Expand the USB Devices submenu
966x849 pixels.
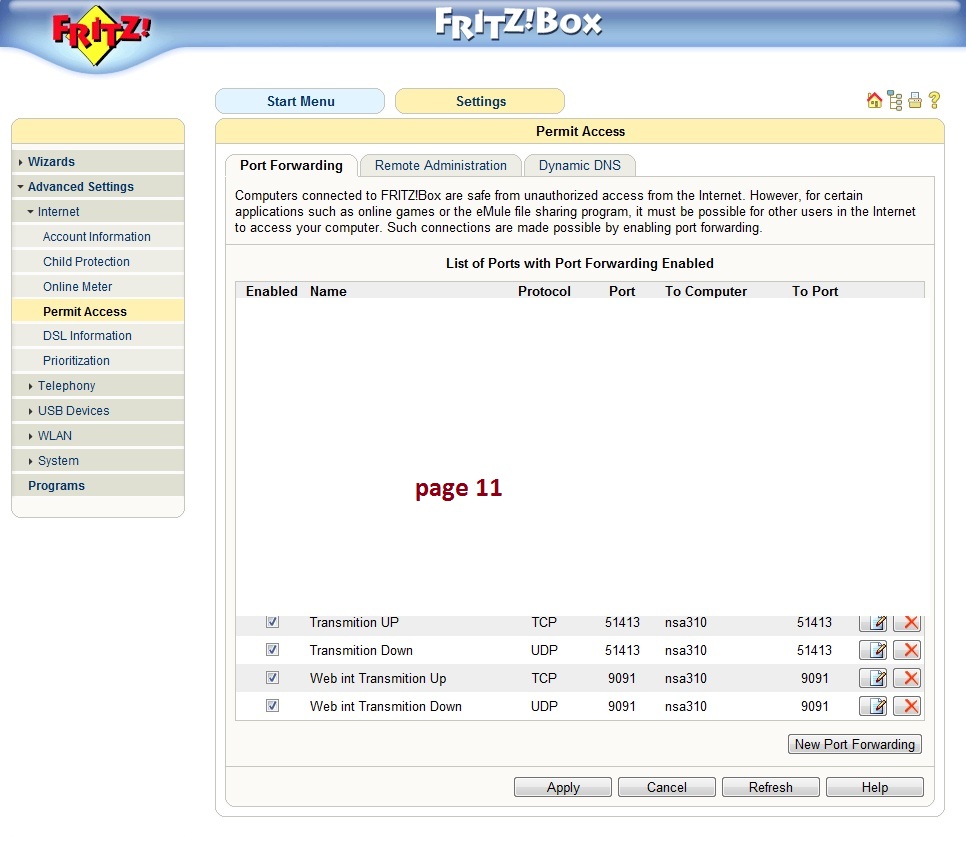pyautogui.click(x=98, y=410)
